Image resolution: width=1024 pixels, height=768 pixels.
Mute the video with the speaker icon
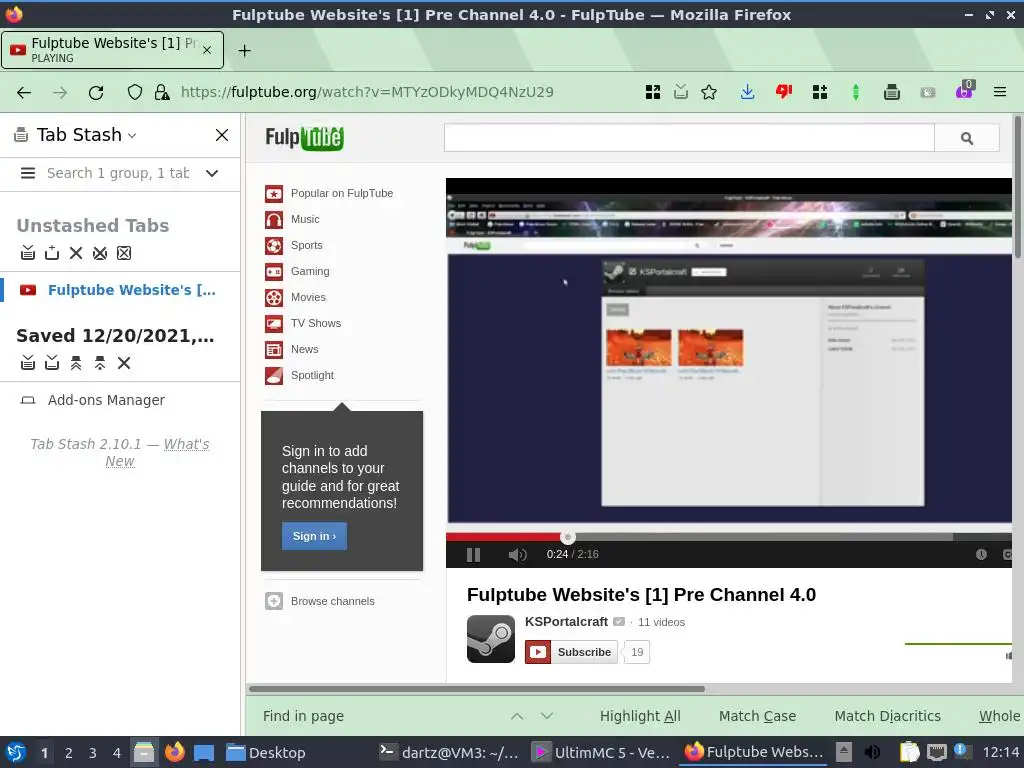click(x=517, y=554)
